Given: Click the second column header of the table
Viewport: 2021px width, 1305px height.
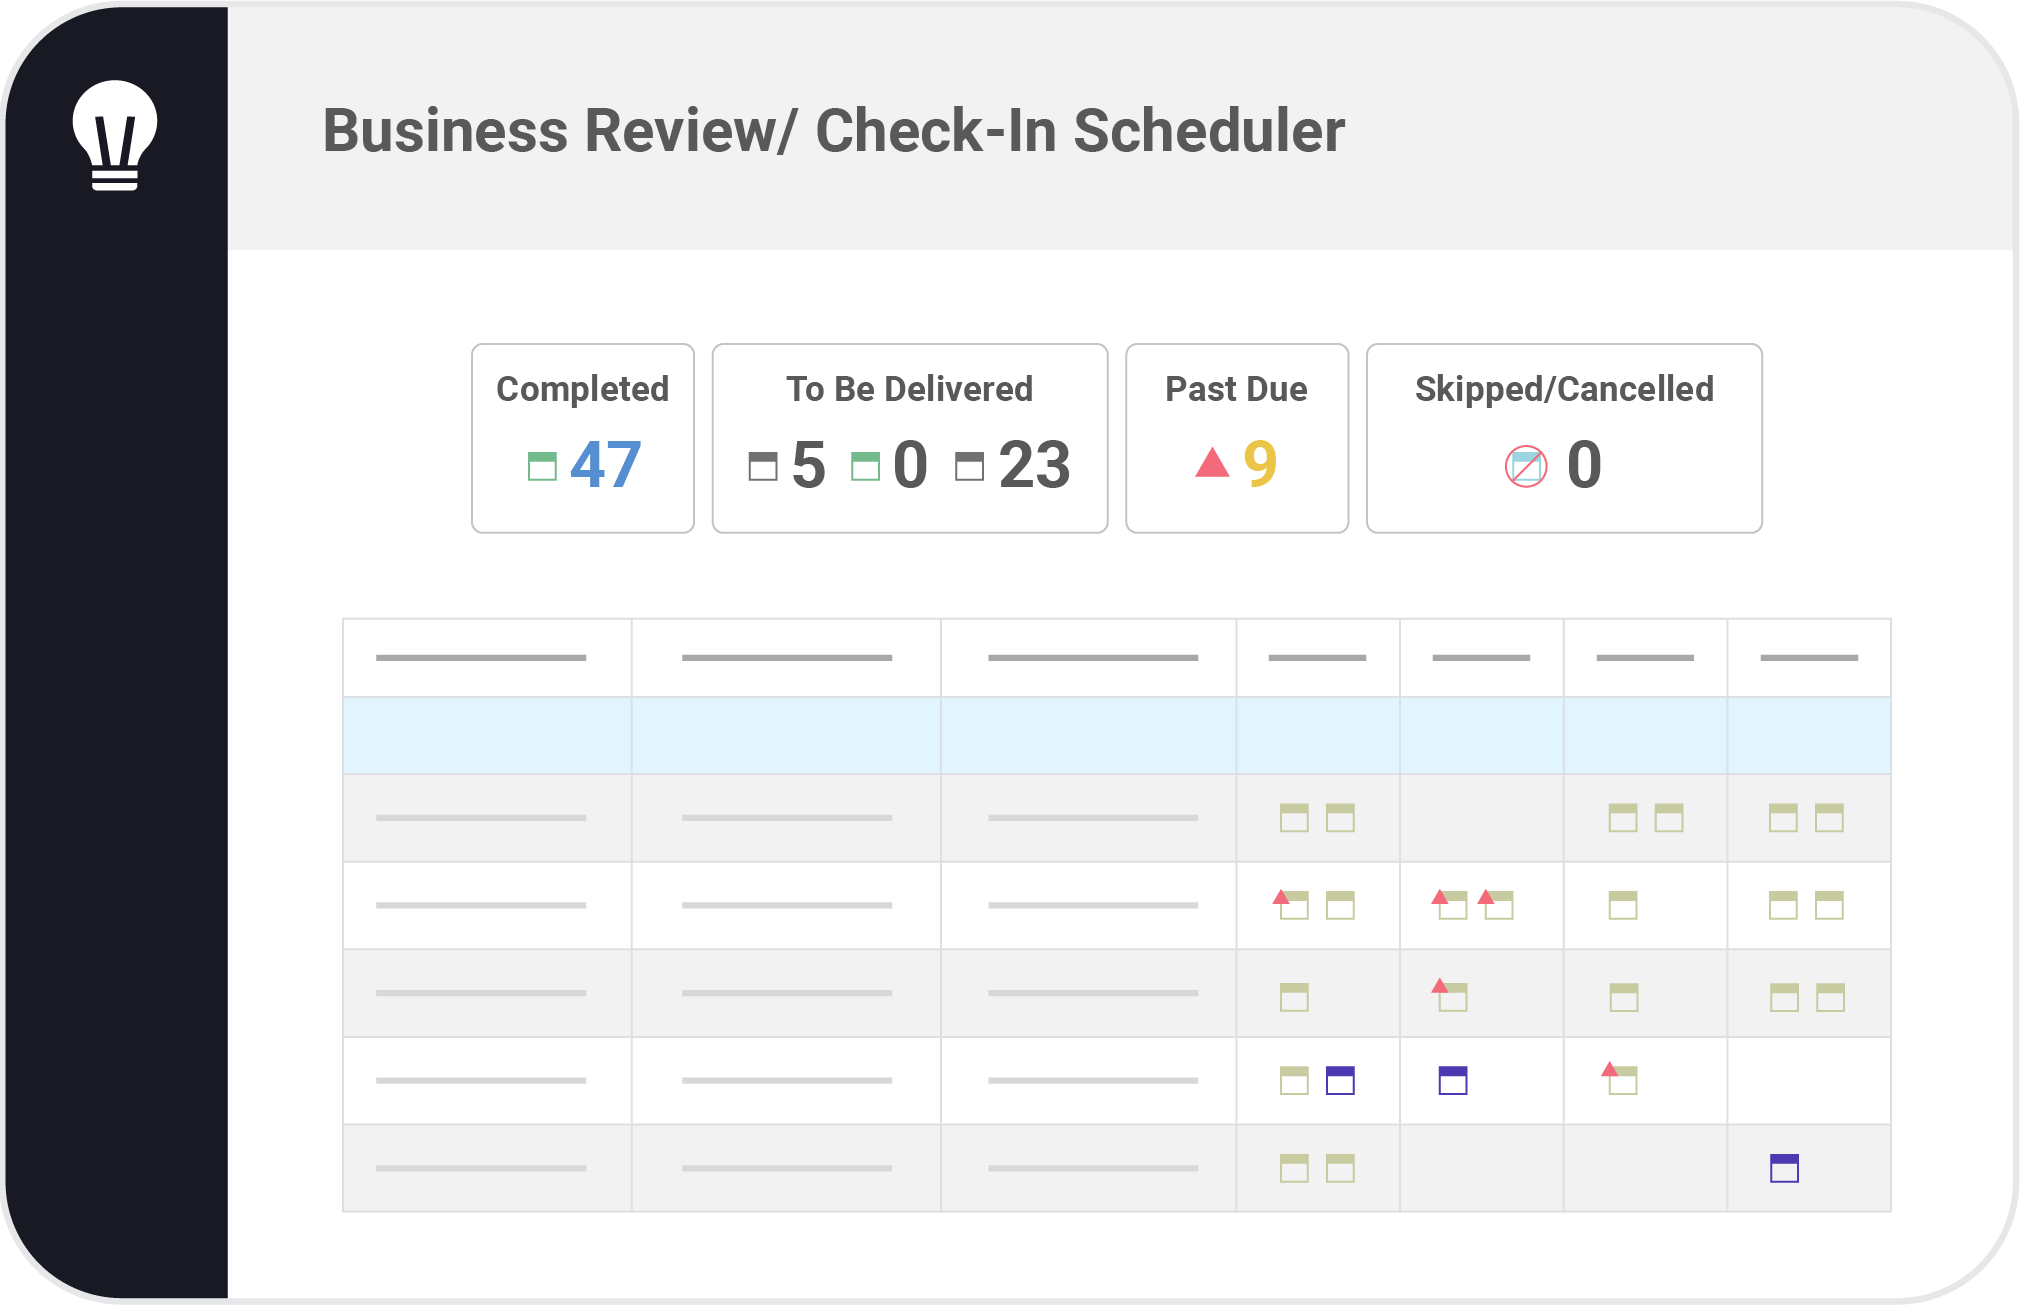Looking at the screenshot, I should tap(786, 658).
